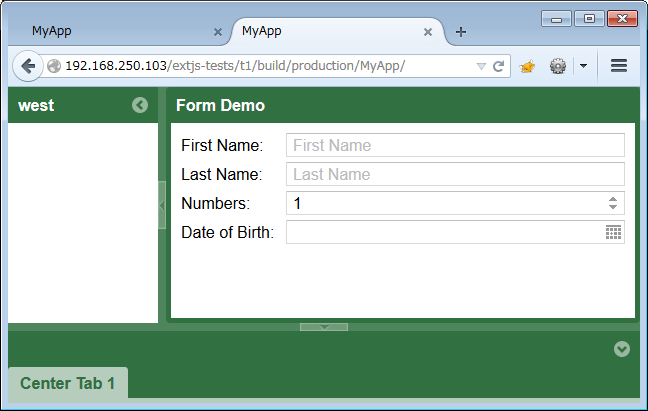Click the gear extension icon
The image size is (648, 411).
point(557,66)
